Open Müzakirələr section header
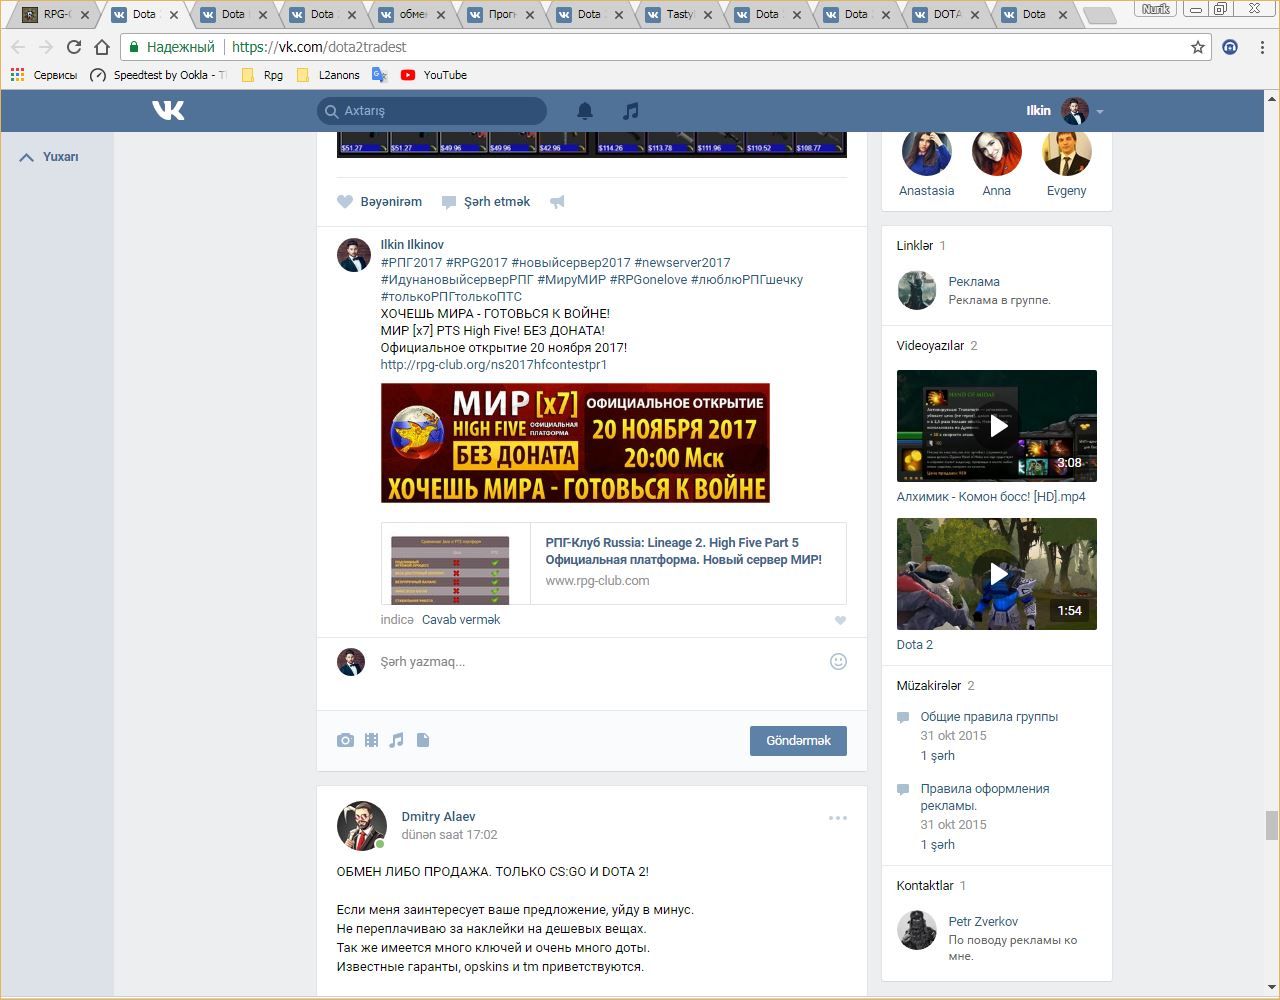 click(x=929, y=686)
